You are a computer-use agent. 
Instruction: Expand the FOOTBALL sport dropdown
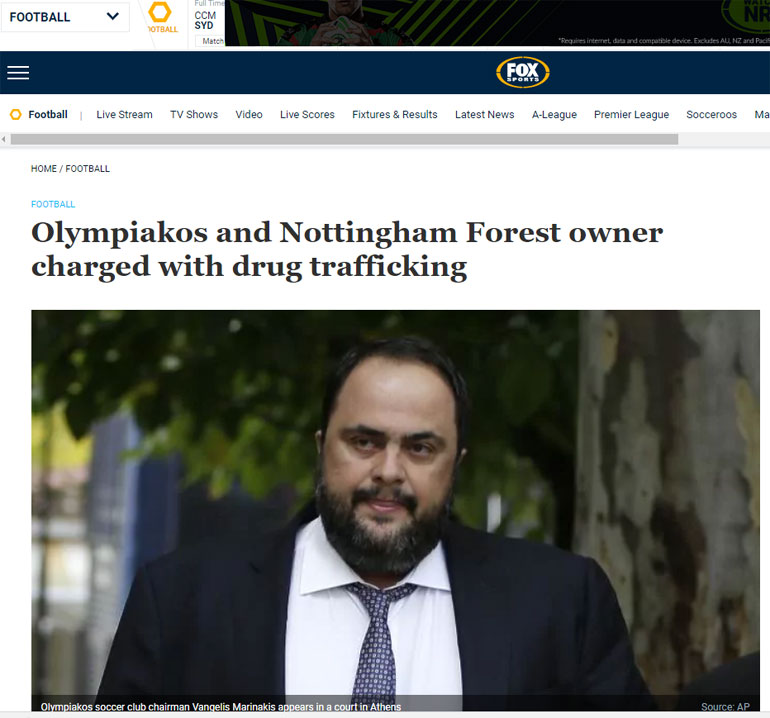[x=65, y=17]
